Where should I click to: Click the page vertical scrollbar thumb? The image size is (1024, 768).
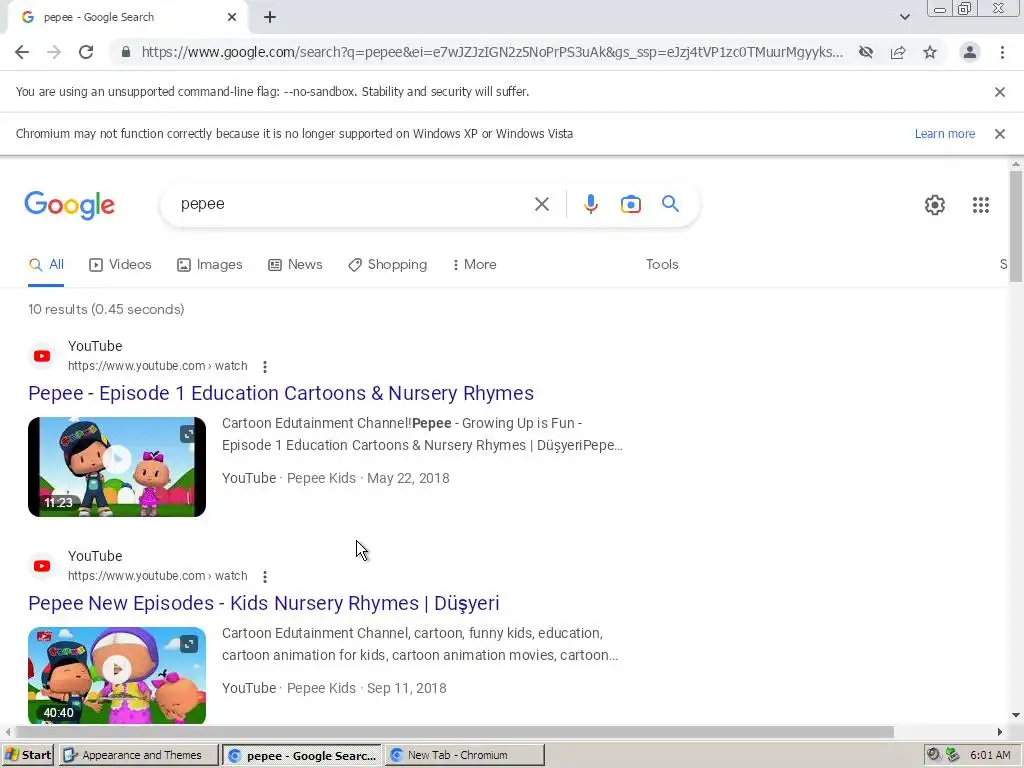1016,226
